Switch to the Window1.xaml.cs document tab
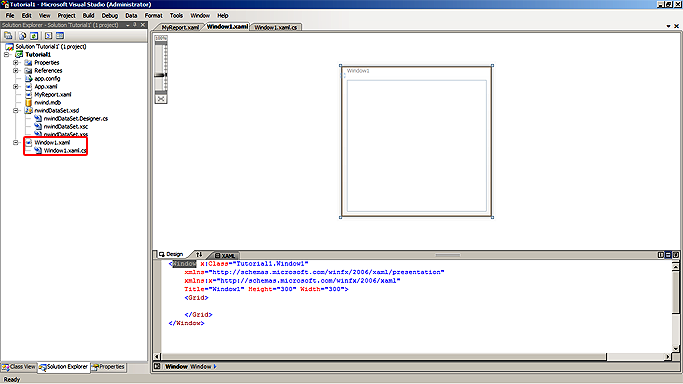This screenshot has height=384, width=683. click(x=276, y=27)
